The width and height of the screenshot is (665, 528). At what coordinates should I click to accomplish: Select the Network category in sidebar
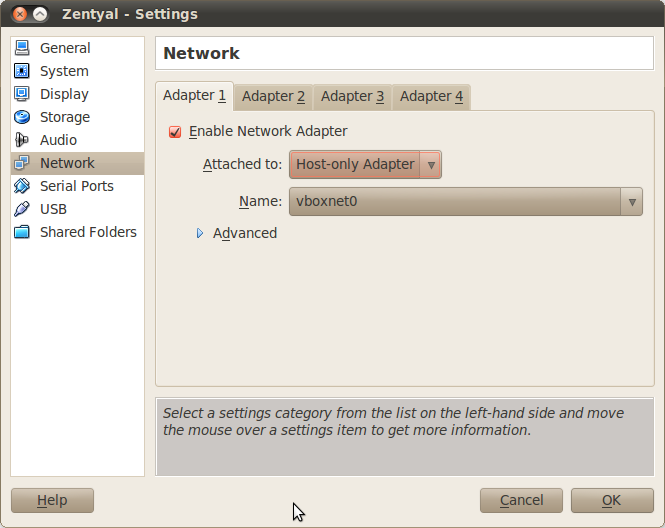[67, 163]
